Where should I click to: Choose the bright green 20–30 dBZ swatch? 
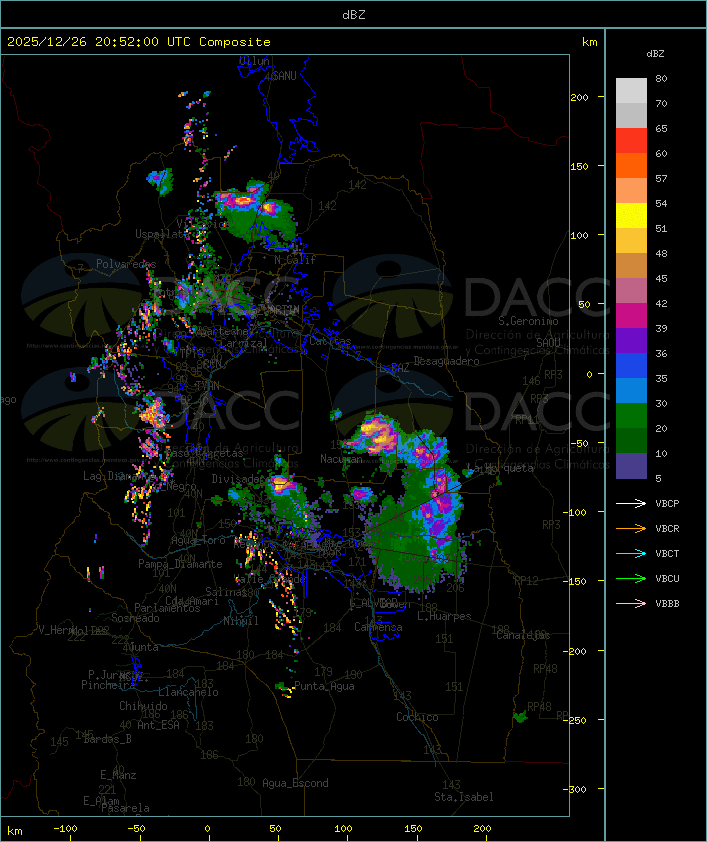pyautogui.click(x=631, y=416)
